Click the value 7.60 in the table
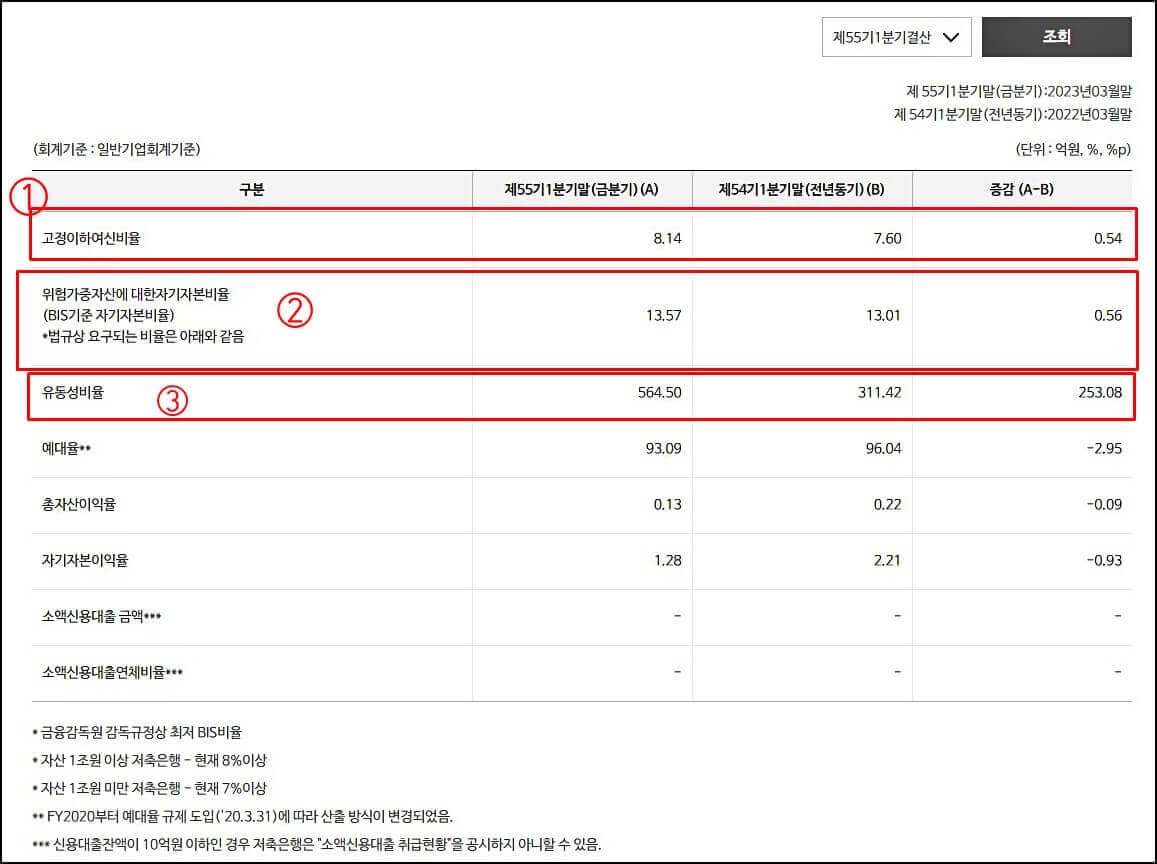 tap(887, 238)
